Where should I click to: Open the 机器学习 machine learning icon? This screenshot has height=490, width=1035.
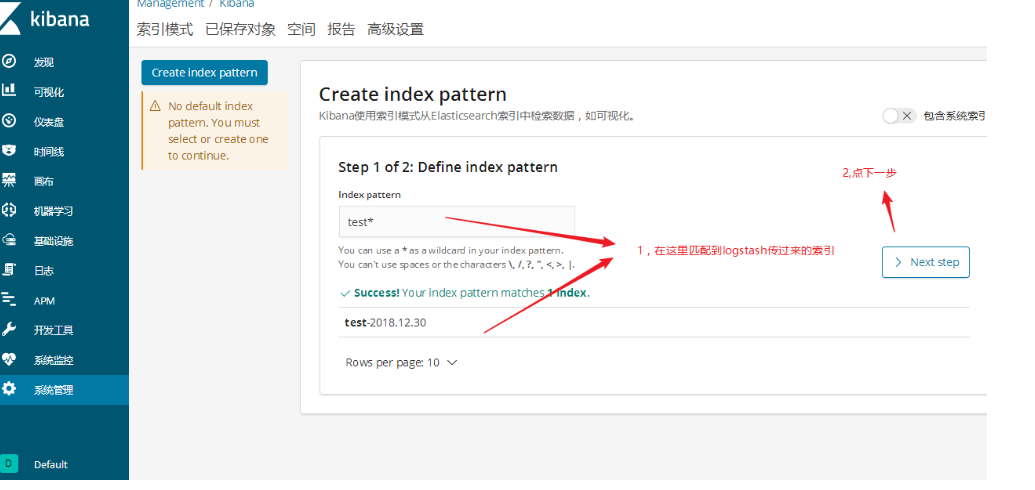(9, 210)
